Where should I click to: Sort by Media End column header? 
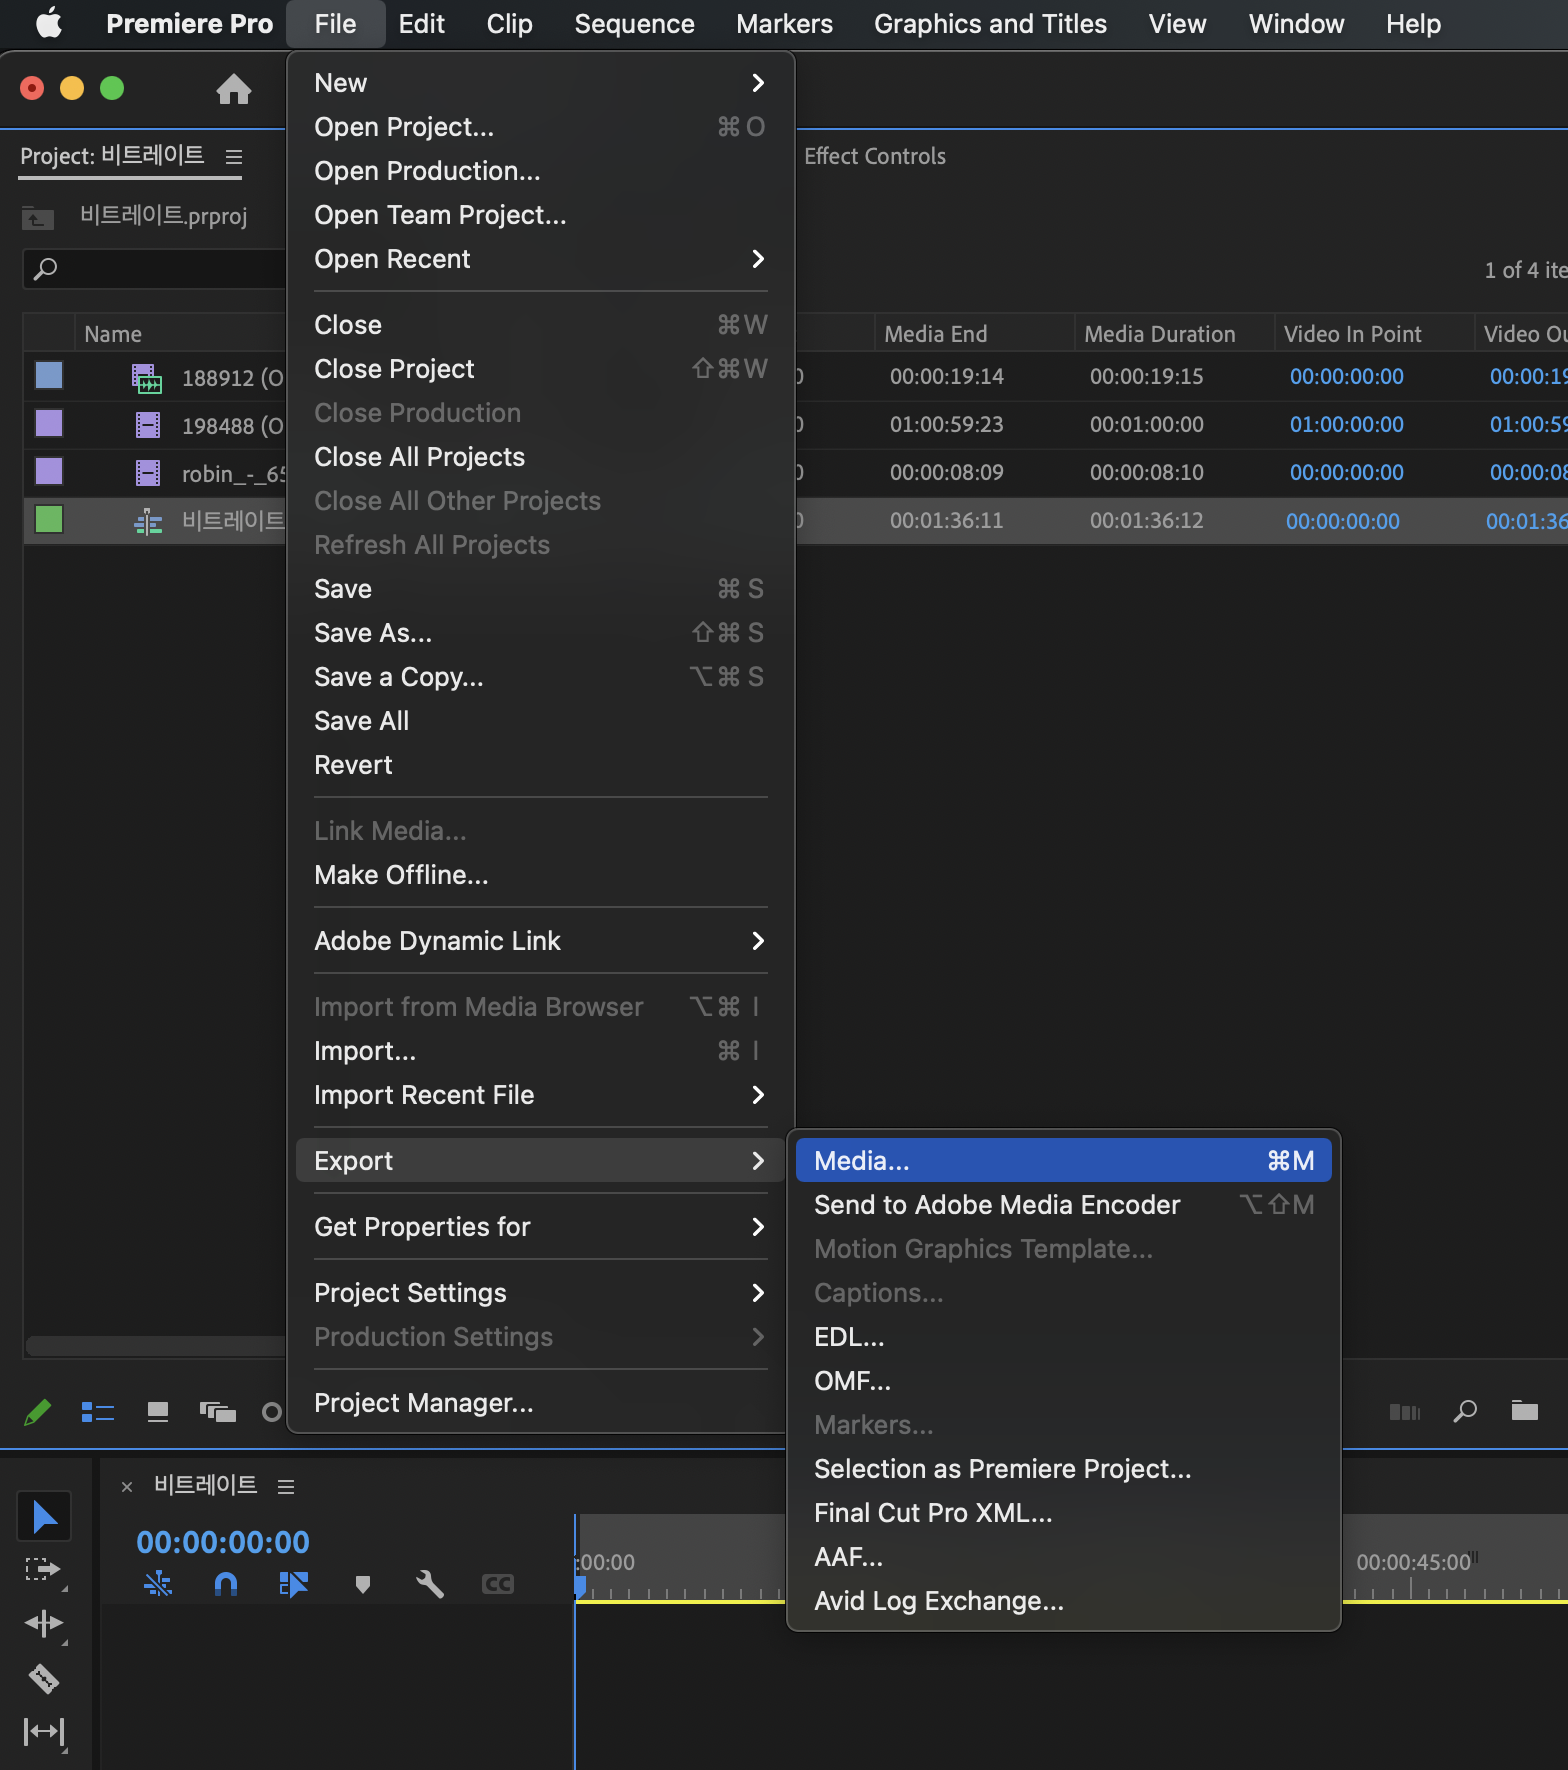point(936,335)
